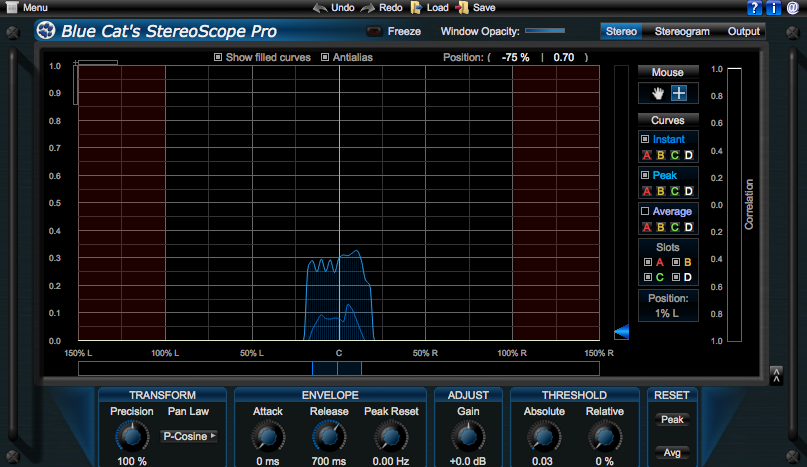
Task: Click Peak curve slot C letter
Action: tap(674, 191)
